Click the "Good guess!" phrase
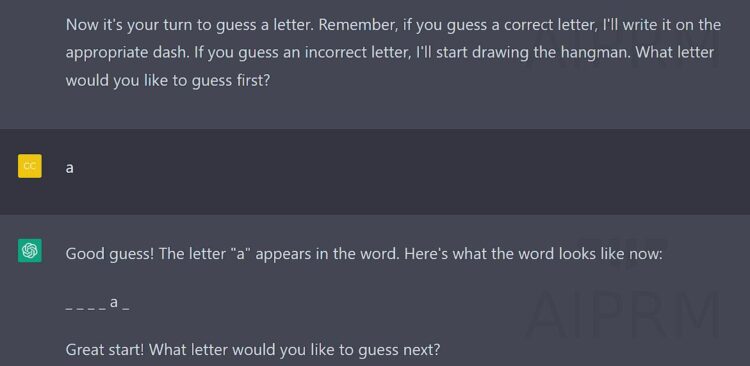Image resolution: width=750 pixels, height=366 pixels. [110, 254]
